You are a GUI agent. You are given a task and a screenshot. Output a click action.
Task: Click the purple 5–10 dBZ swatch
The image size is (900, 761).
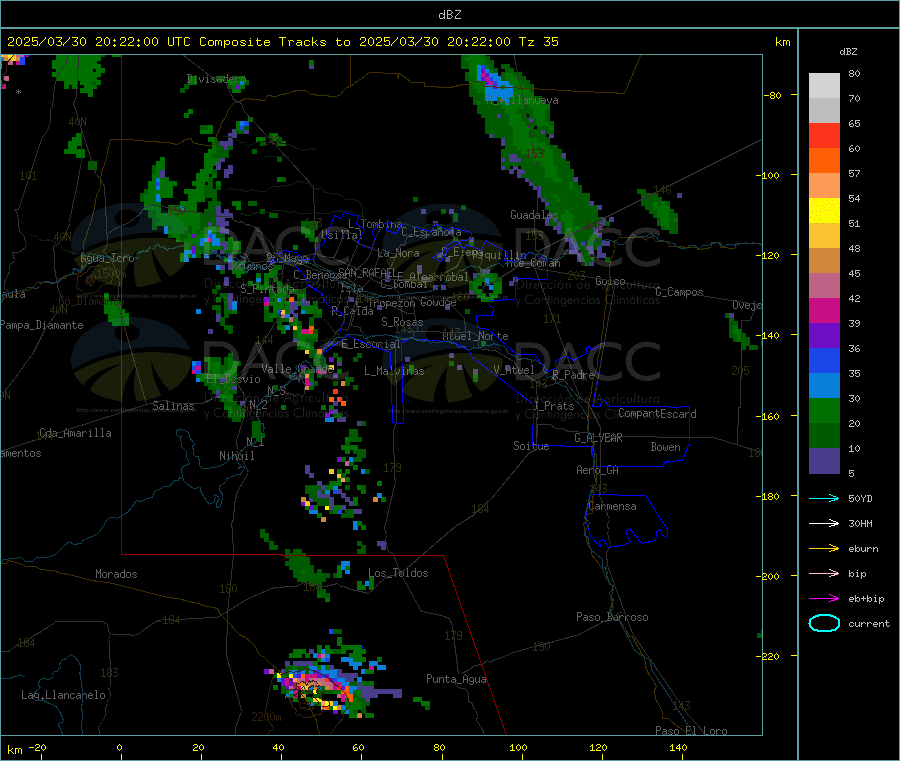824,461
